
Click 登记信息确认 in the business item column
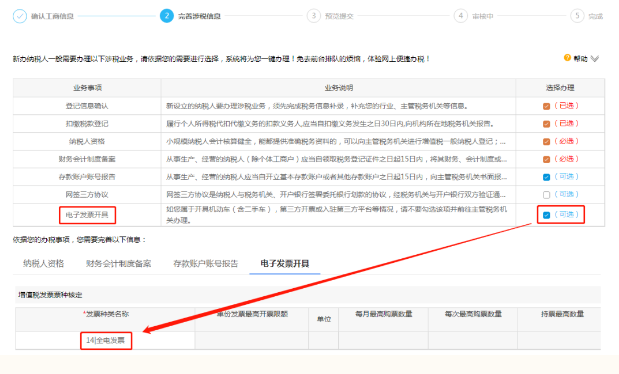click(x=87, y=106)
